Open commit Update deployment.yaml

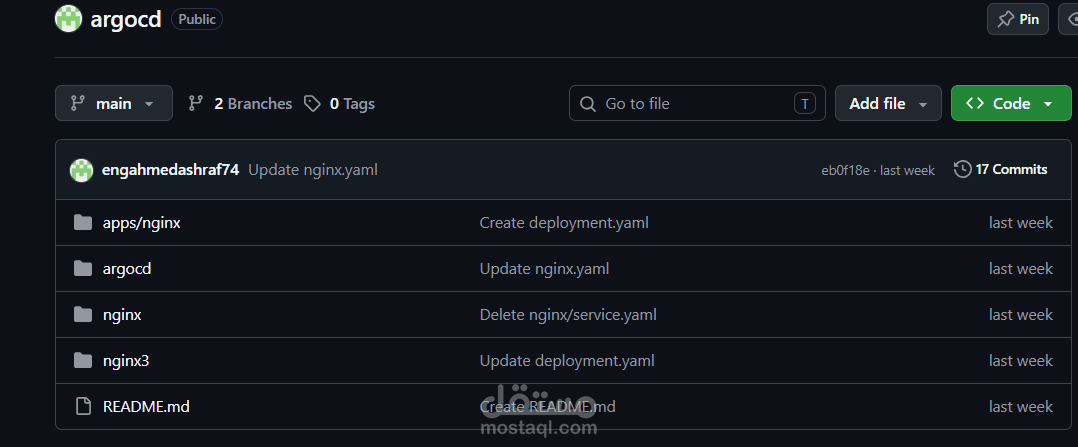coord(566,360)
